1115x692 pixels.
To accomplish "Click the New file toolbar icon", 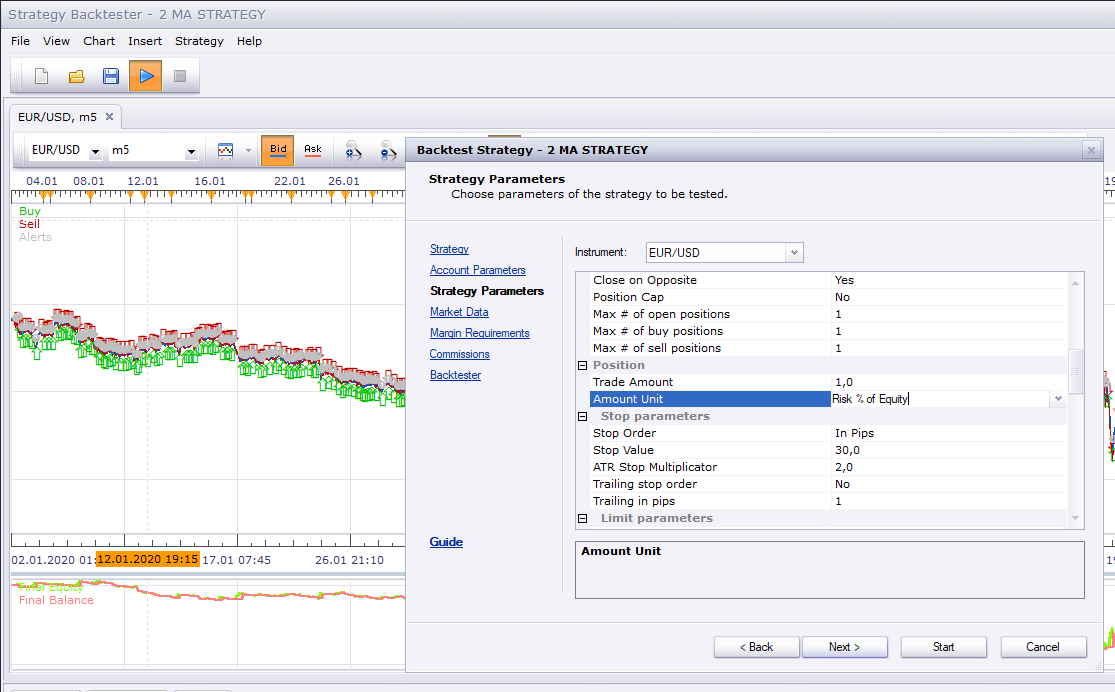I will coord(41,76).
